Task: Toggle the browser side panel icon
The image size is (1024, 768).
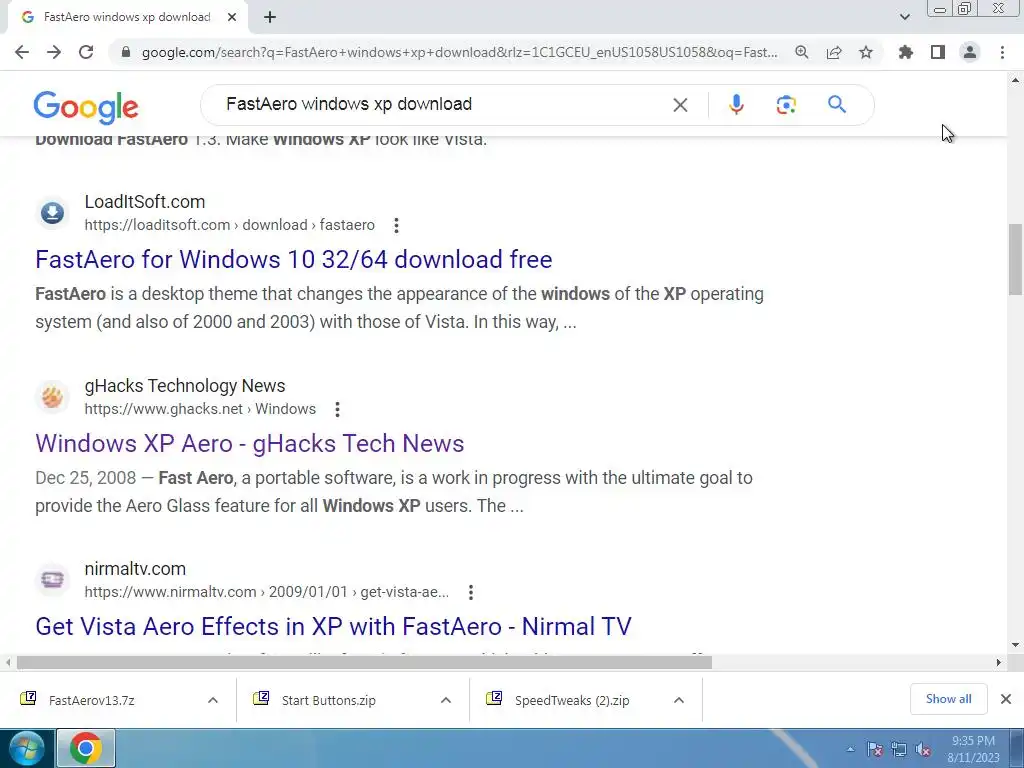Action: click(938, 52)
